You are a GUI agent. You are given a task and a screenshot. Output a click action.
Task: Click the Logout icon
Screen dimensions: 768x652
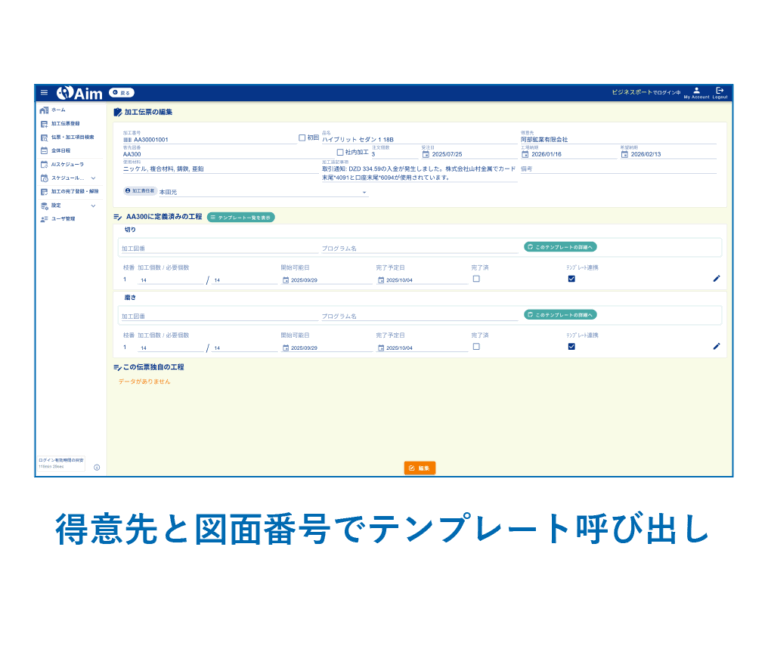720,92
